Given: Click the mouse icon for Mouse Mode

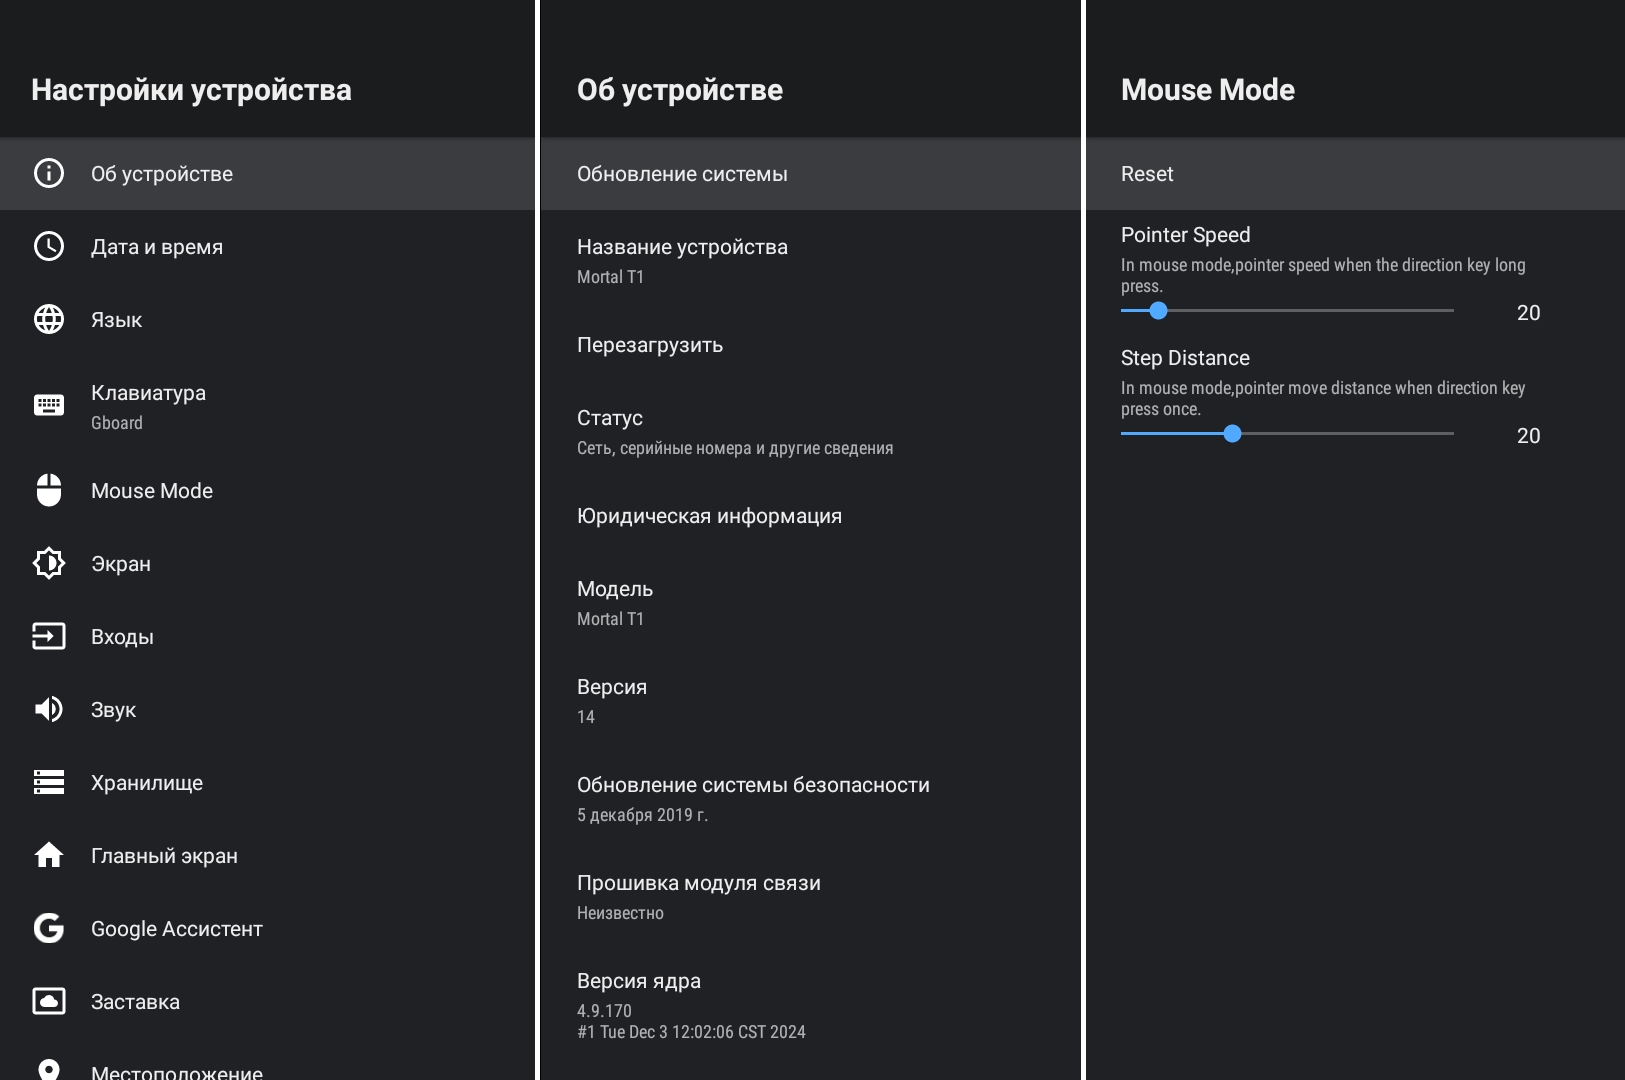Looking at the screenshot, I should tap(48, 490).
